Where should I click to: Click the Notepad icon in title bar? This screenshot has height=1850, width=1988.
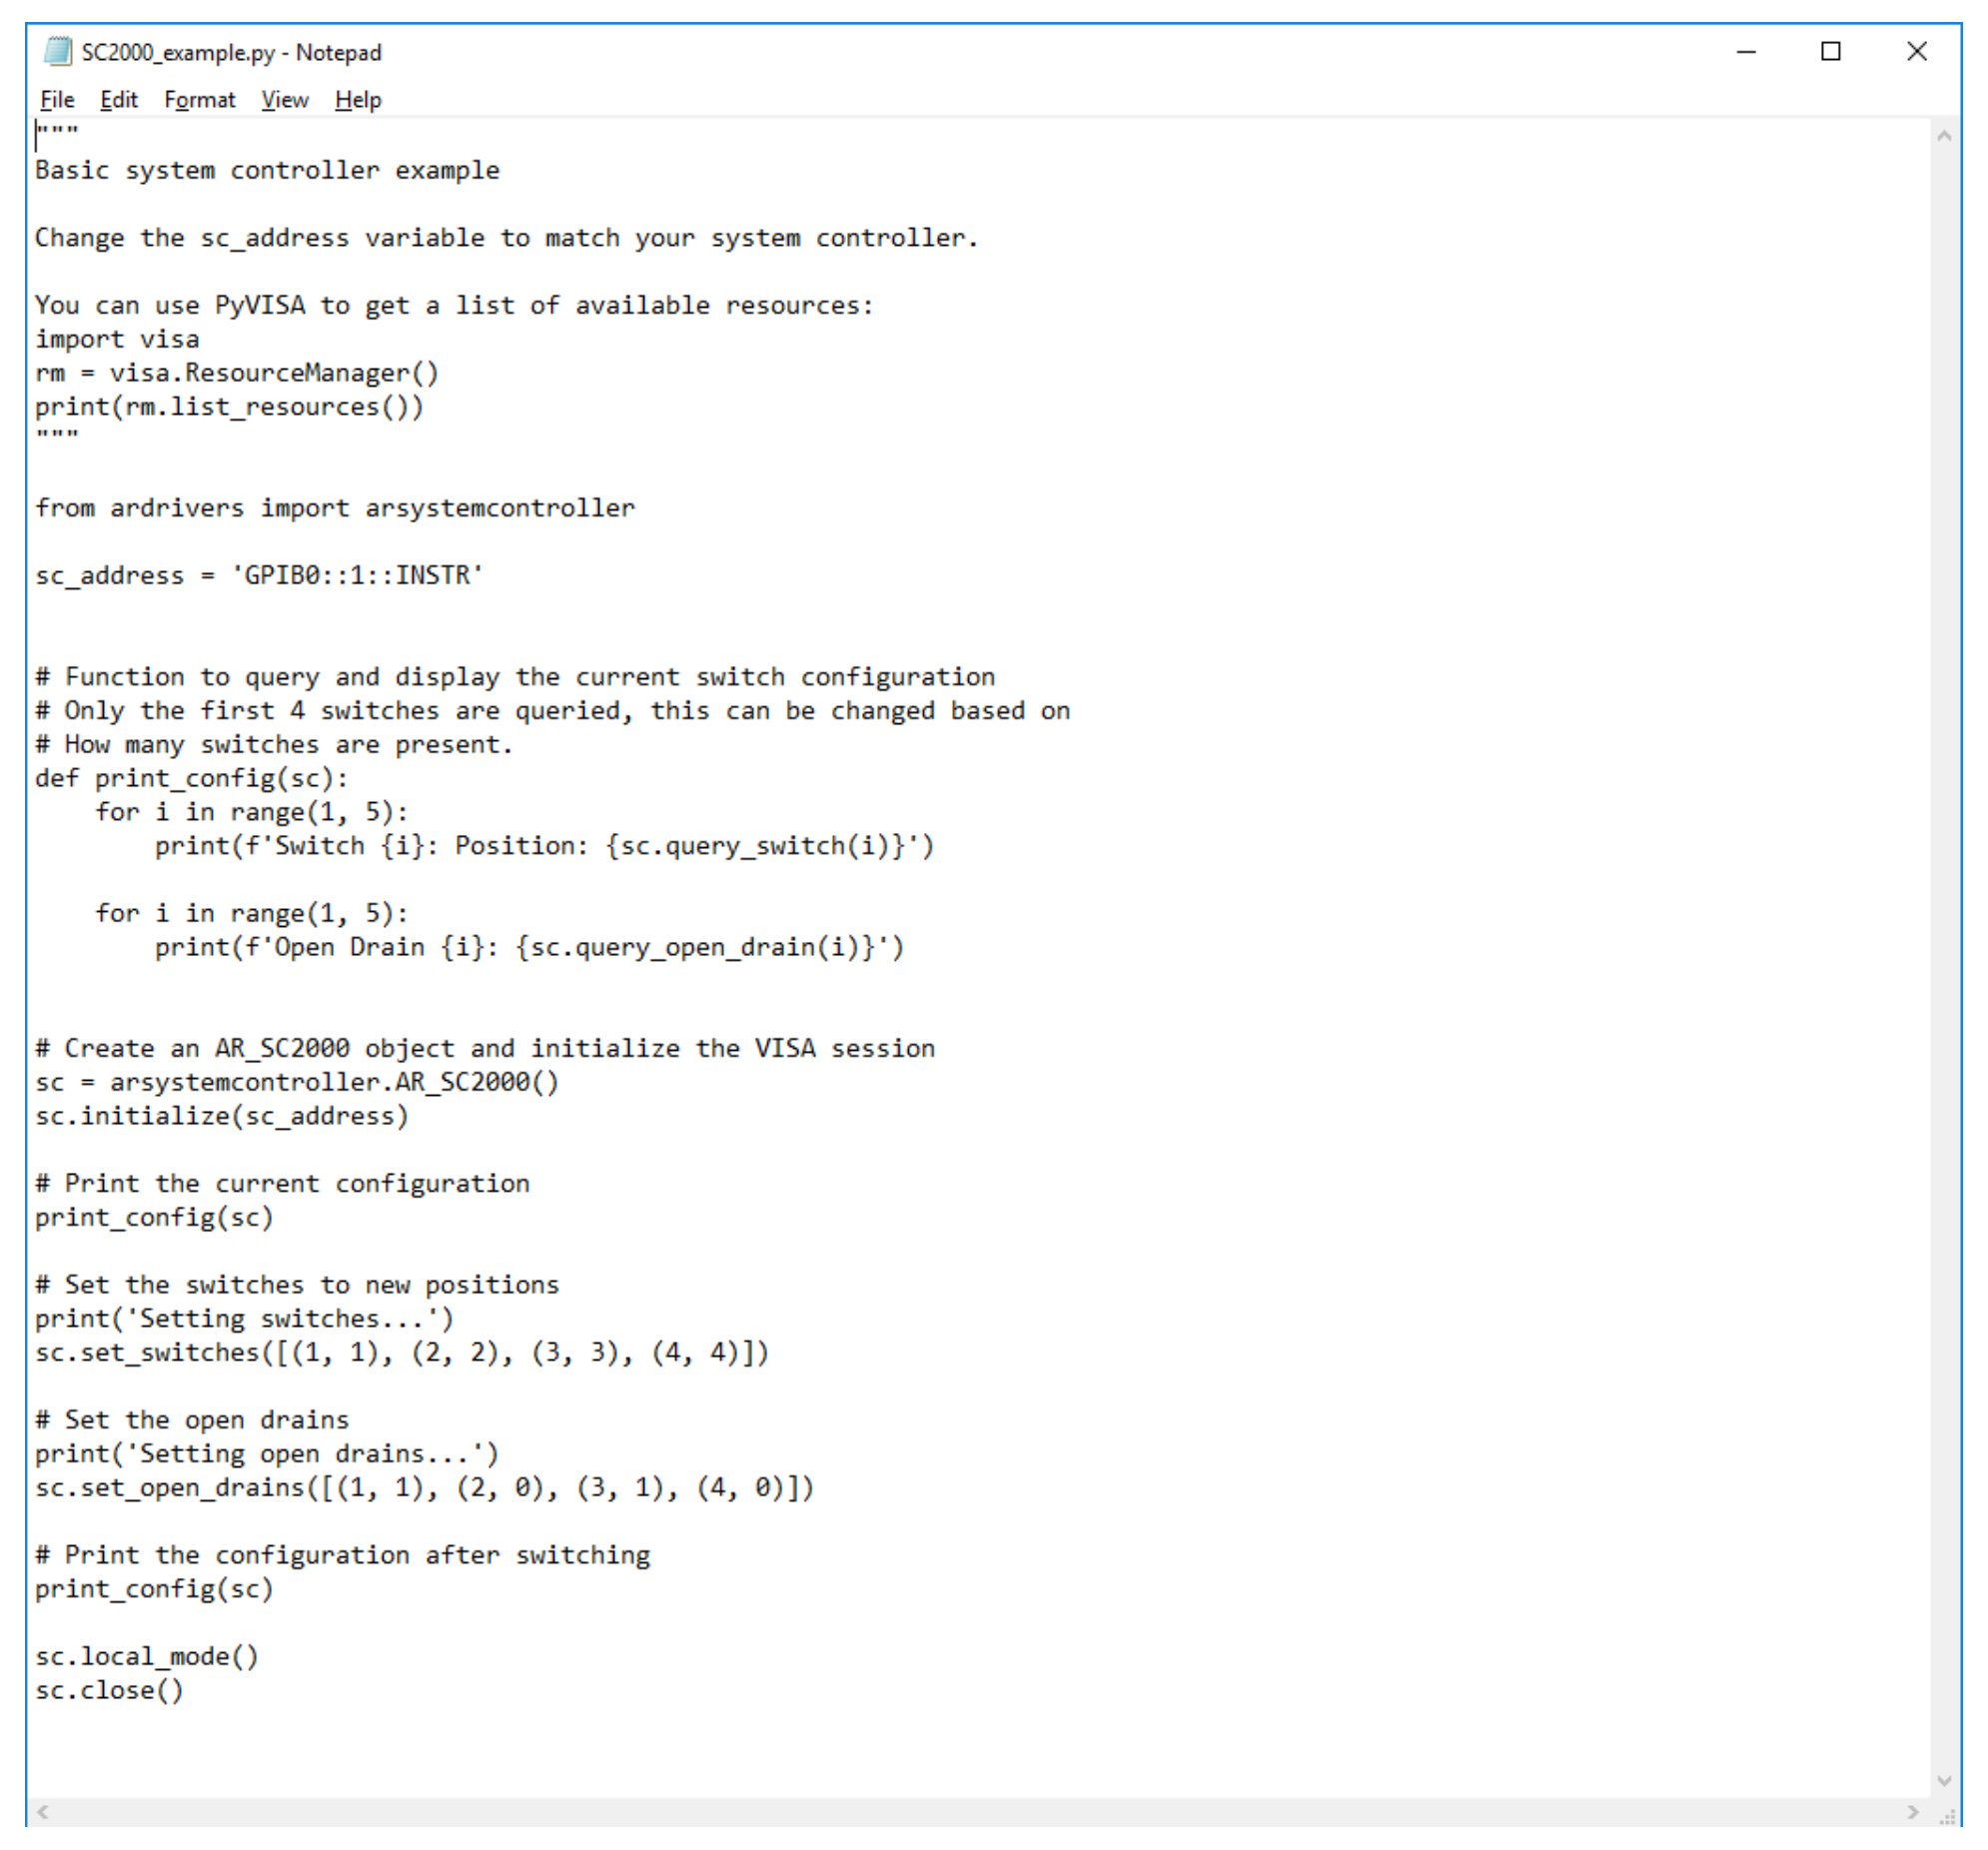(x=59, y=51)
